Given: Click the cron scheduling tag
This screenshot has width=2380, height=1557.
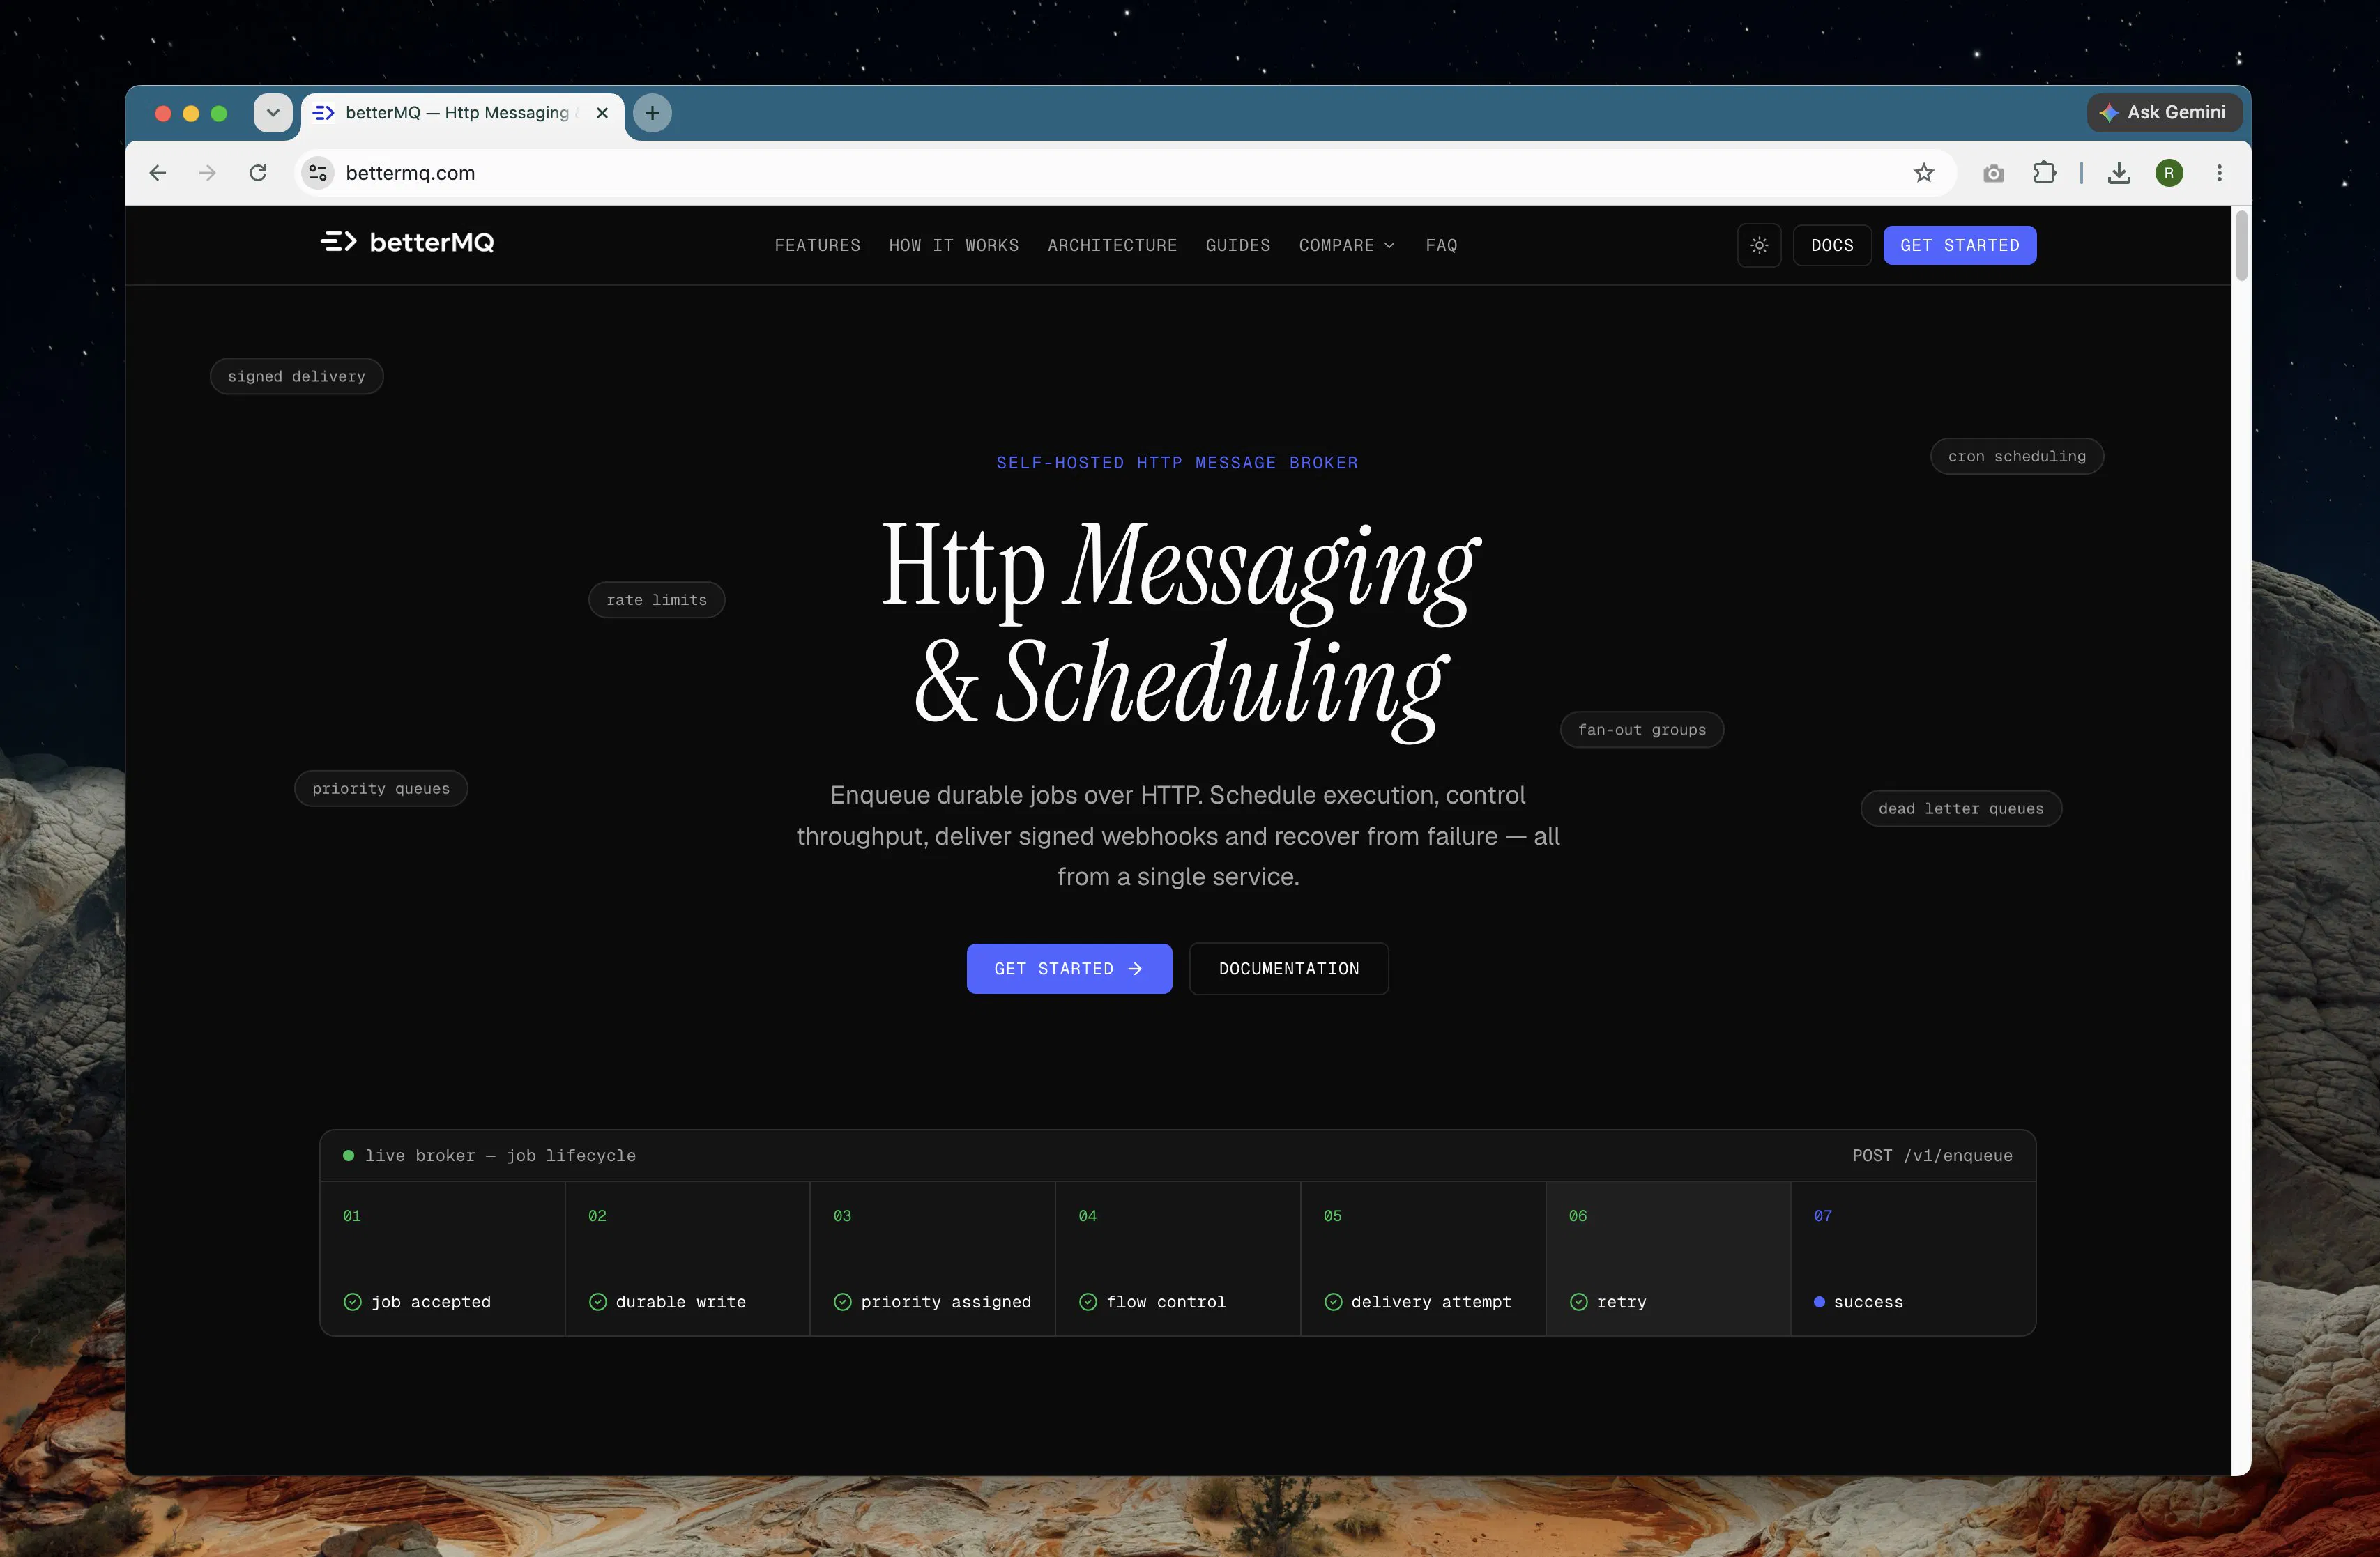Looking at the screenshot, I should (2017, 456).
